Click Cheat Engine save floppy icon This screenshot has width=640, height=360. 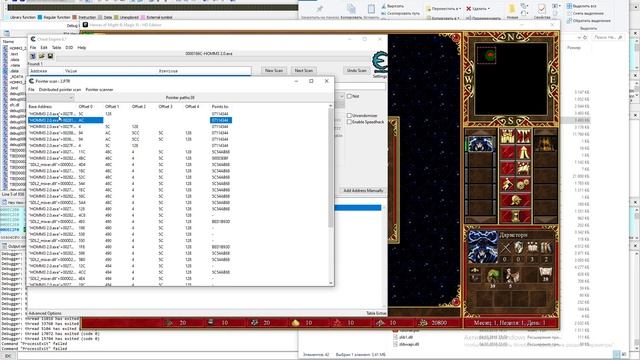click(50, 56)
